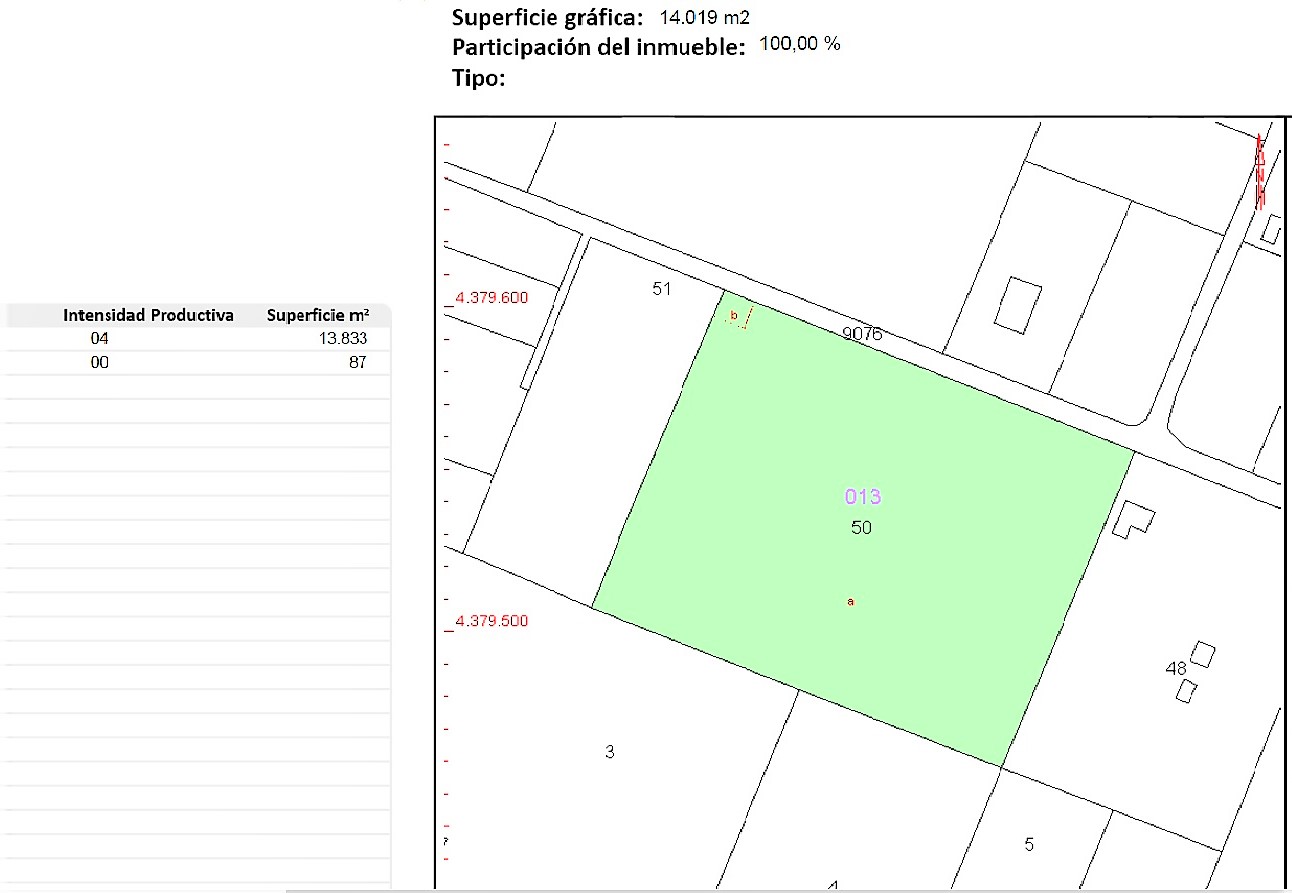Select intensity cell '00'

[x=99, y=363]
